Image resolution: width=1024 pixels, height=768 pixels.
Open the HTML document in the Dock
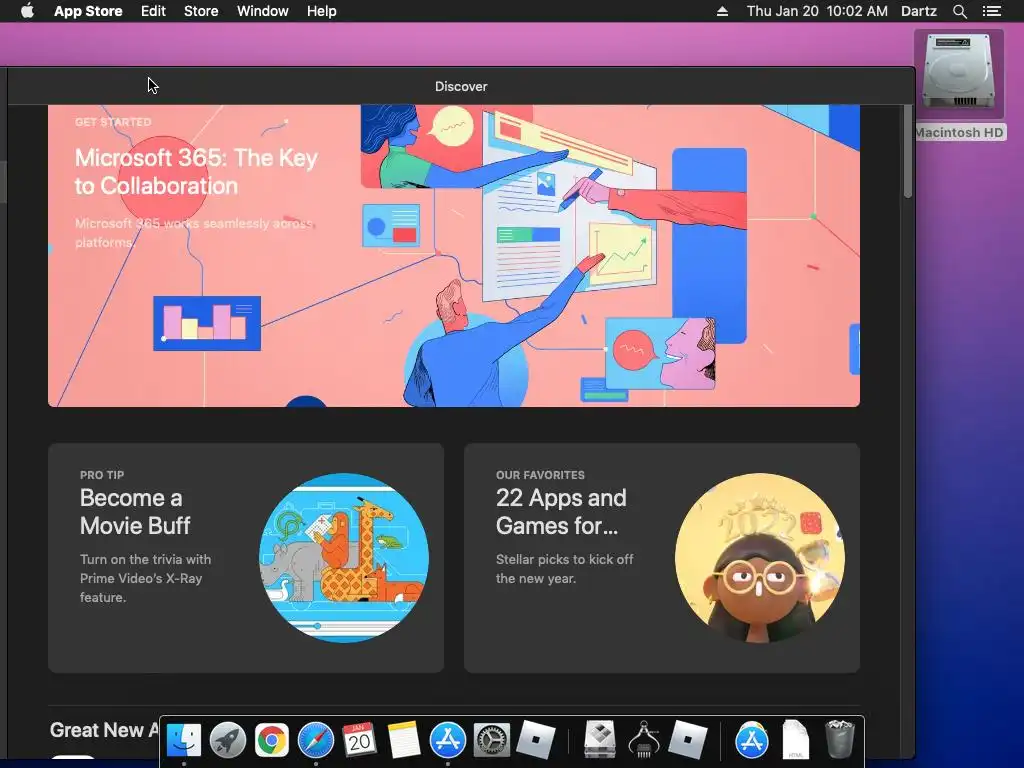coord(795,740)
